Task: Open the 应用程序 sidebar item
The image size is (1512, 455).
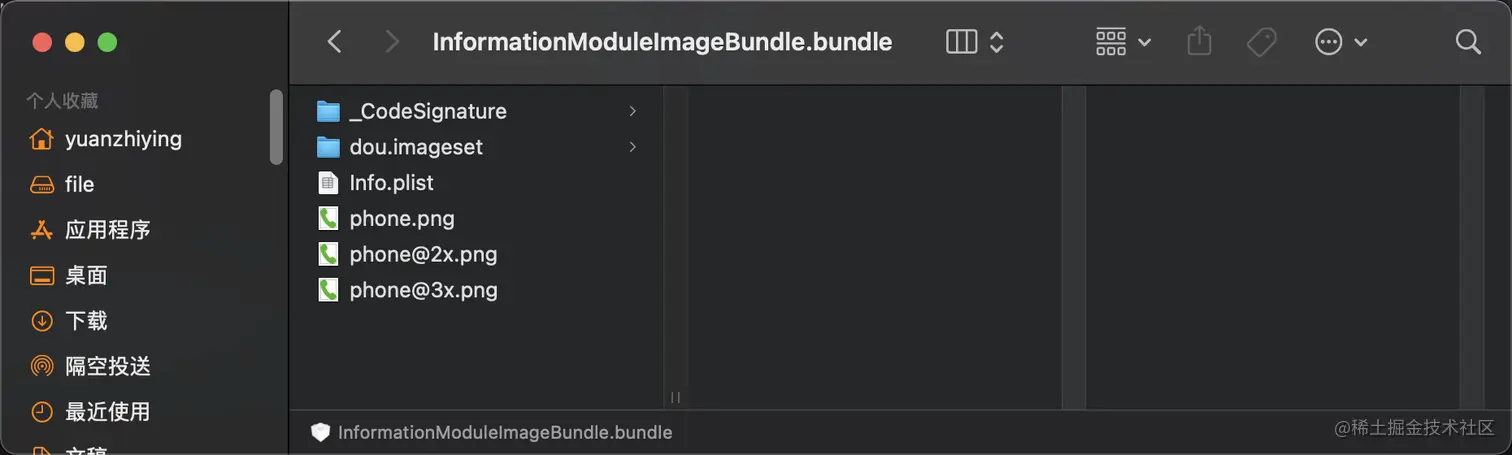Action: (90, 229)
